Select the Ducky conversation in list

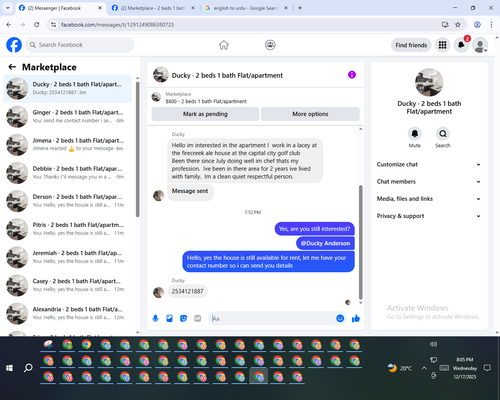click(67, 88)
